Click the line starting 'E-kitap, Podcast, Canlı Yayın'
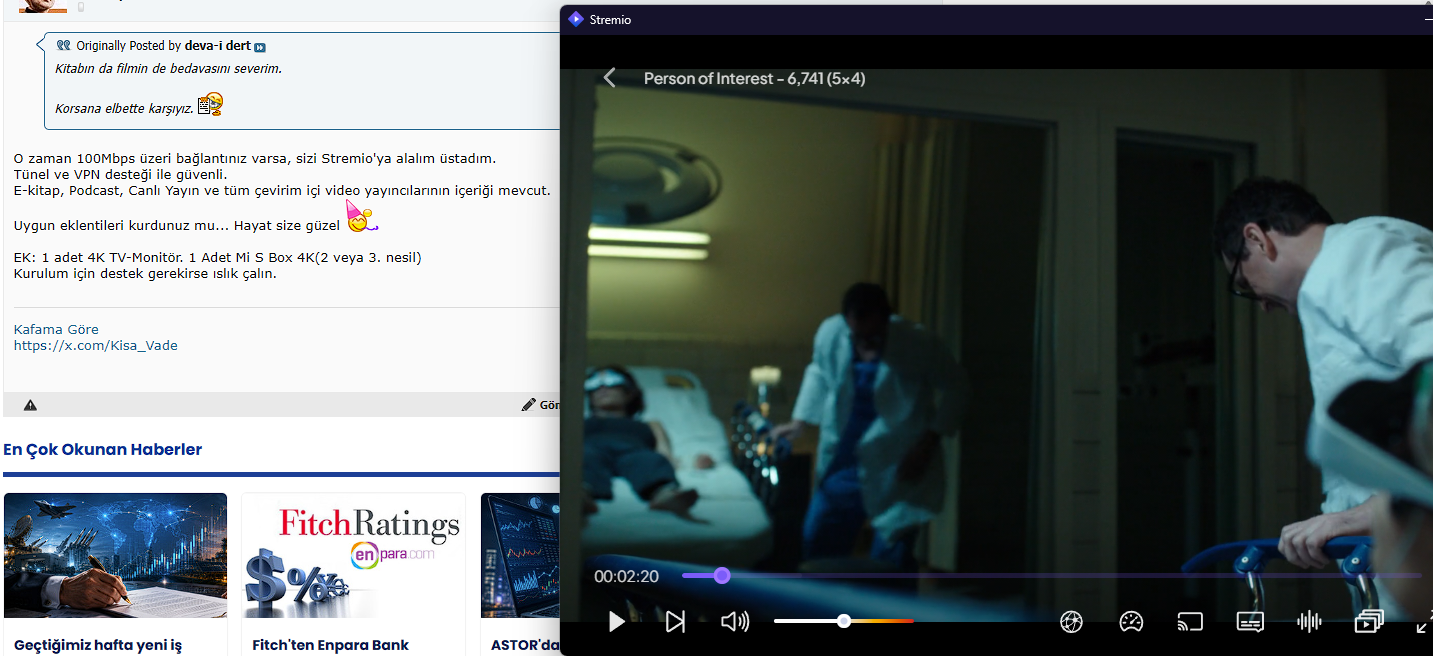Screen dimensions: 1433x656 (282, 190)
